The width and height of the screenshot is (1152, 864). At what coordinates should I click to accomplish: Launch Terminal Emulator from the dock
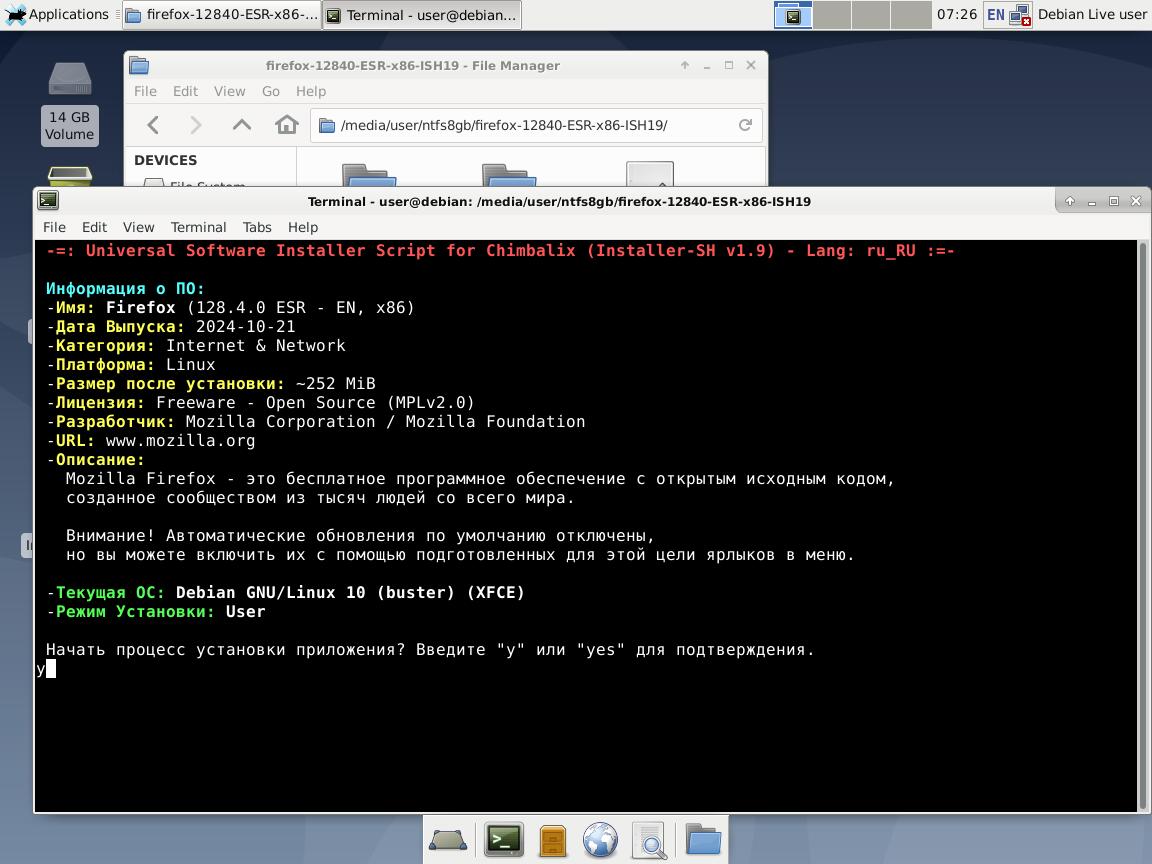[504, 840]
